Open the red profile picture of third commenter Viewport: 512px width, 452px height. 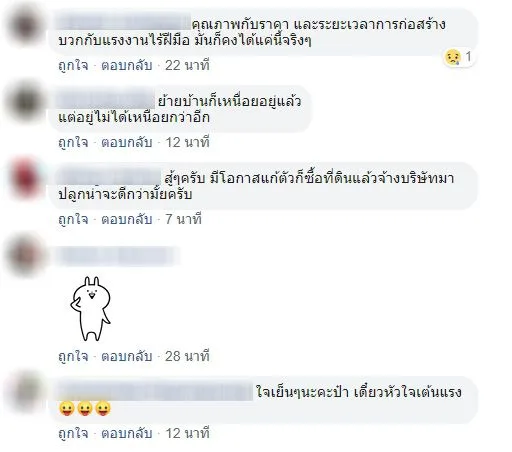pyautogui.click(x=26, y=180)
